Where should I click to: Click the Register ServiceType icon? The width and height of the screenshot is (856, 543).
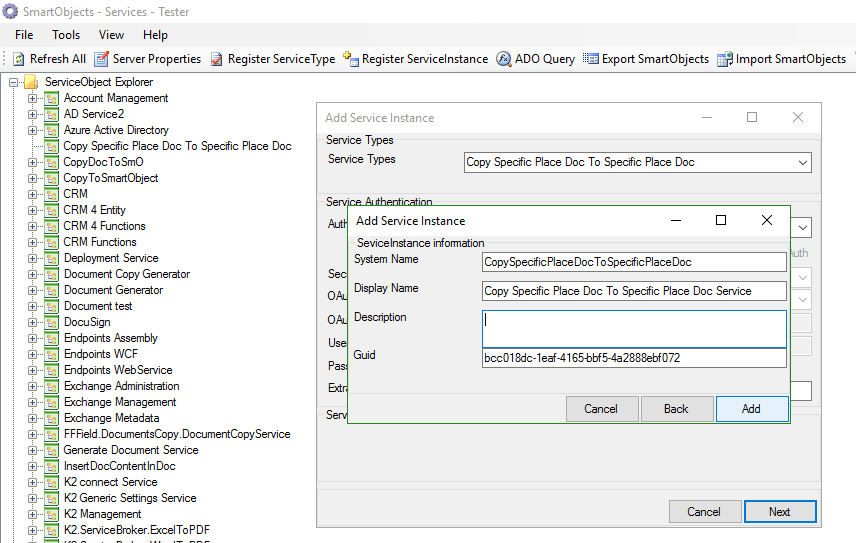(x=217, y=59)
